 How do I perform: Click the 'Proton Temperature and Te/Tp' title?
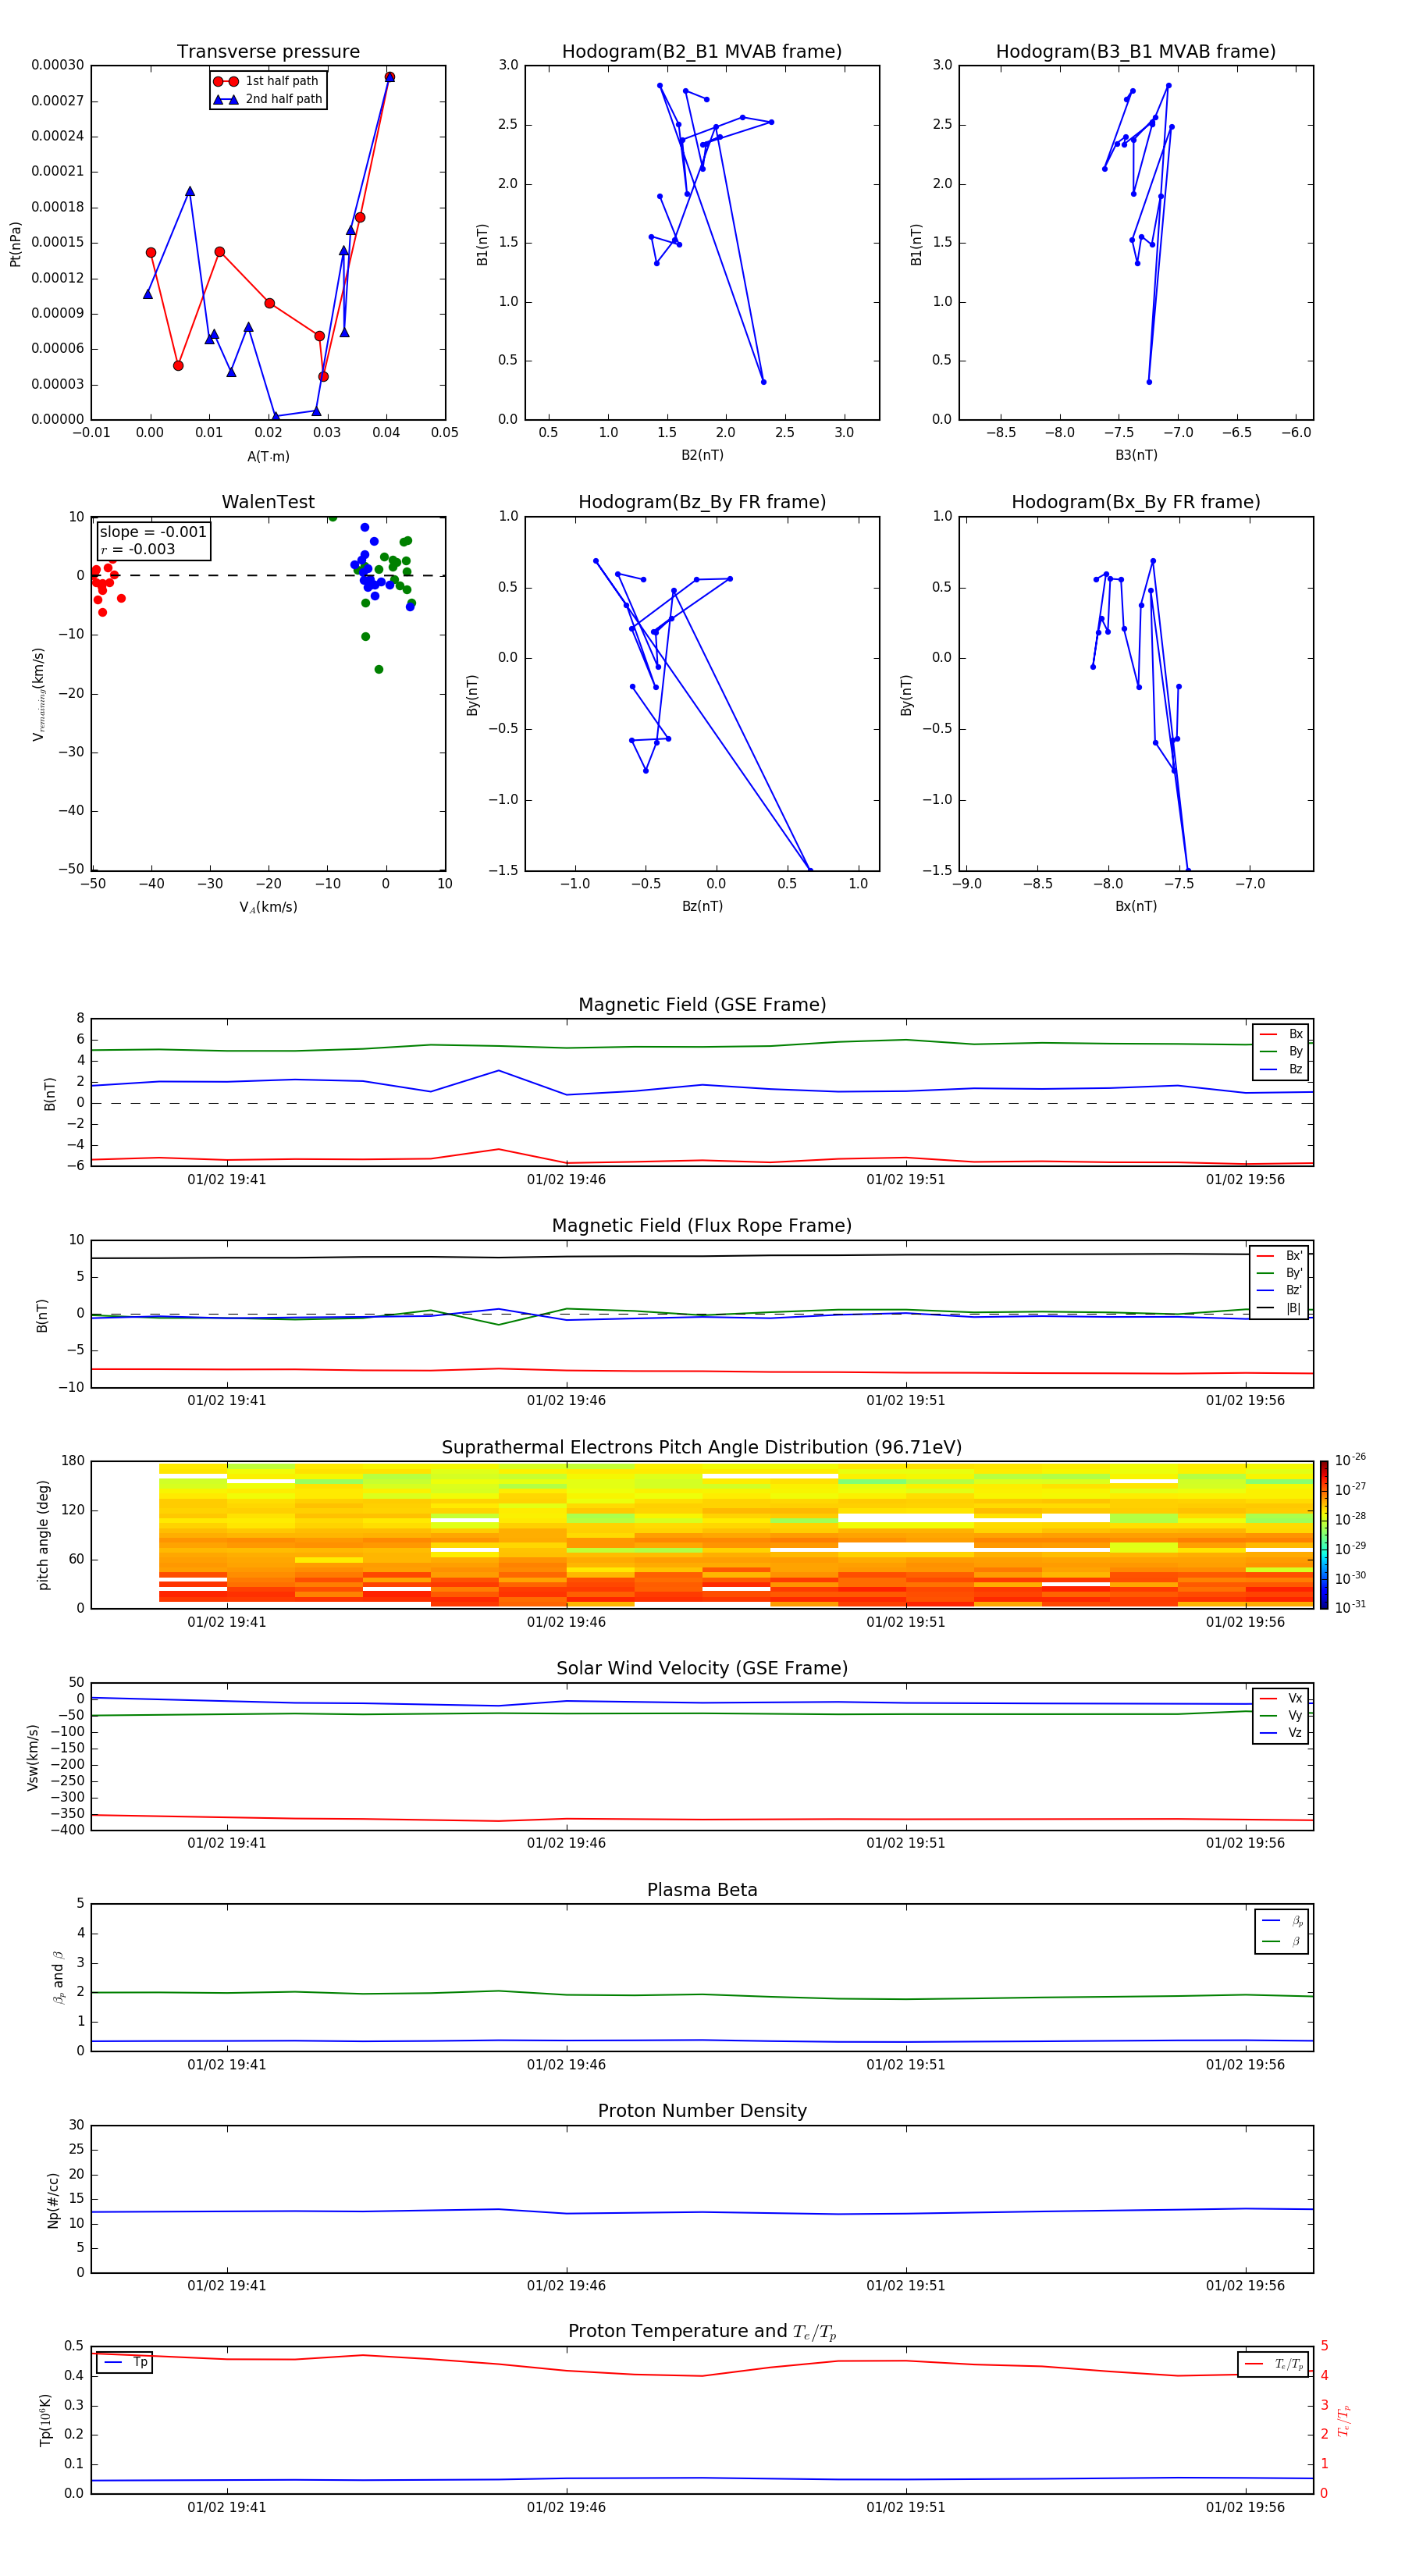tap(702, 2331)
